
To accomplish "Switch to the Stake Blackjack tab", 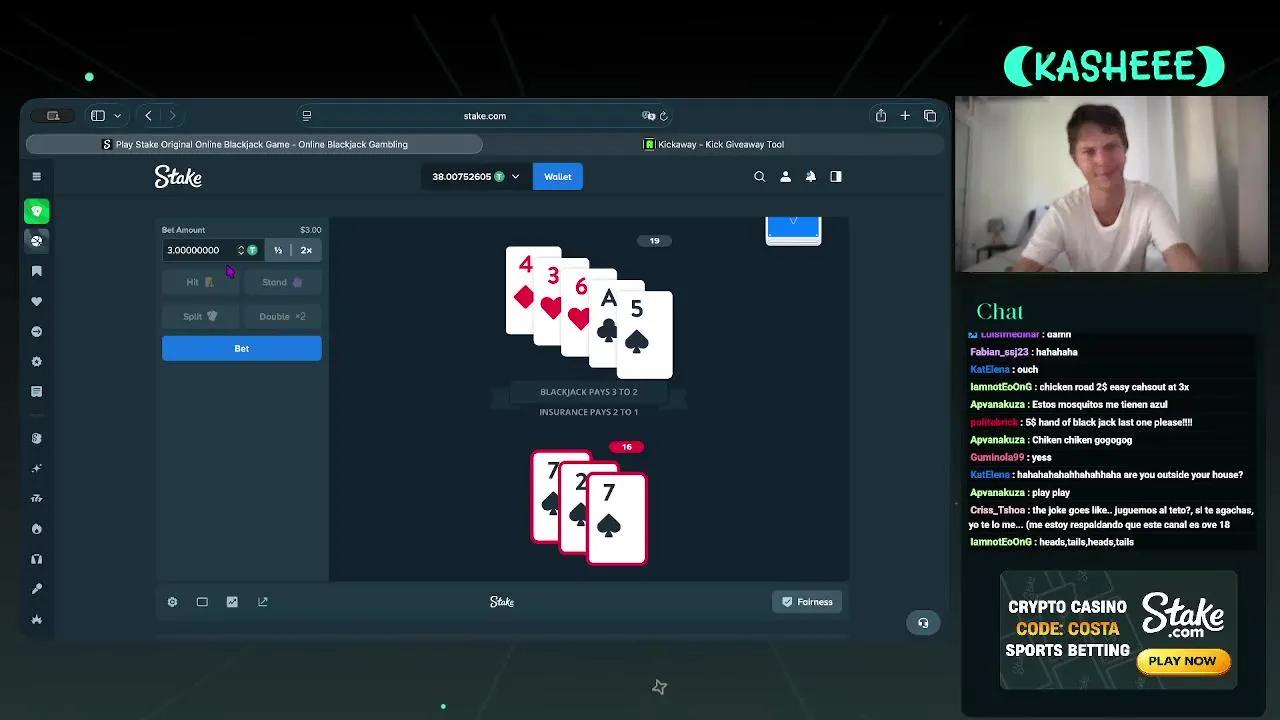I will point(254,144).
